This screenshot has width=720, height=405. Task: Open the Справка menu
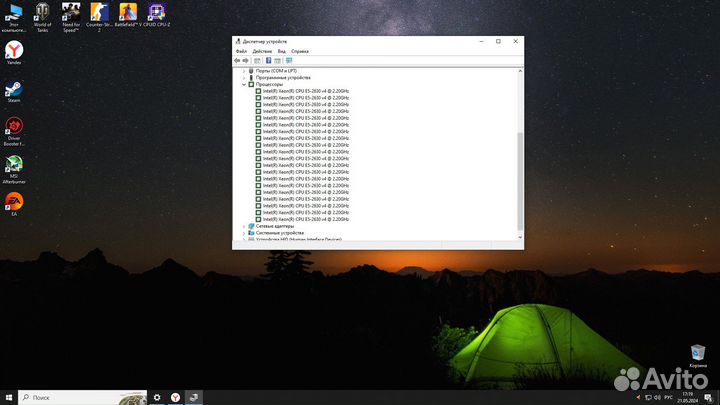click(300, 50)
